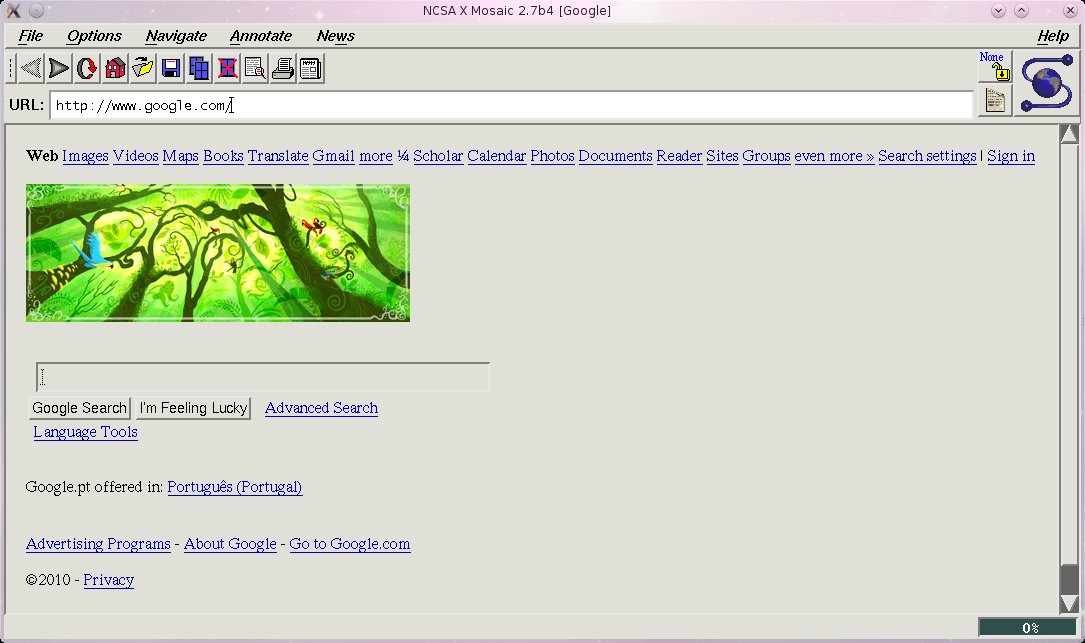Click the rainforest Google doodle image
Screen dimensions: 1085x643
coord(218,253)
